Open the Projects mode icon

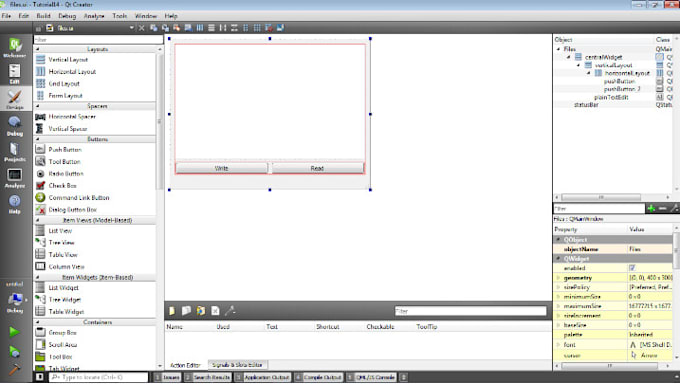click(15, 152)
